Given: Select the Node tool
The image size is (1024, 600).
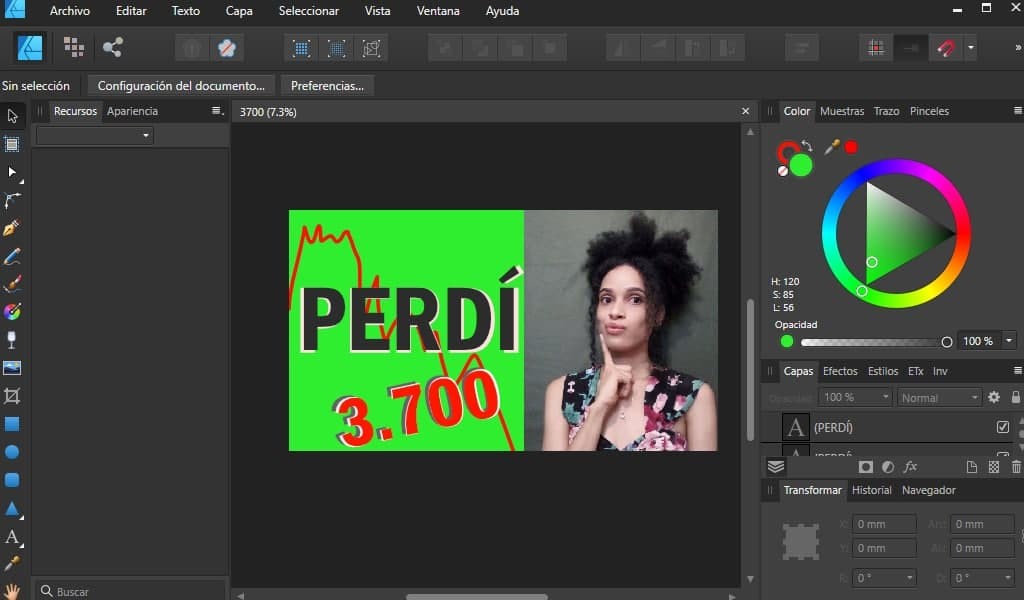Looking at the screenshot, I should click(12, 172).
